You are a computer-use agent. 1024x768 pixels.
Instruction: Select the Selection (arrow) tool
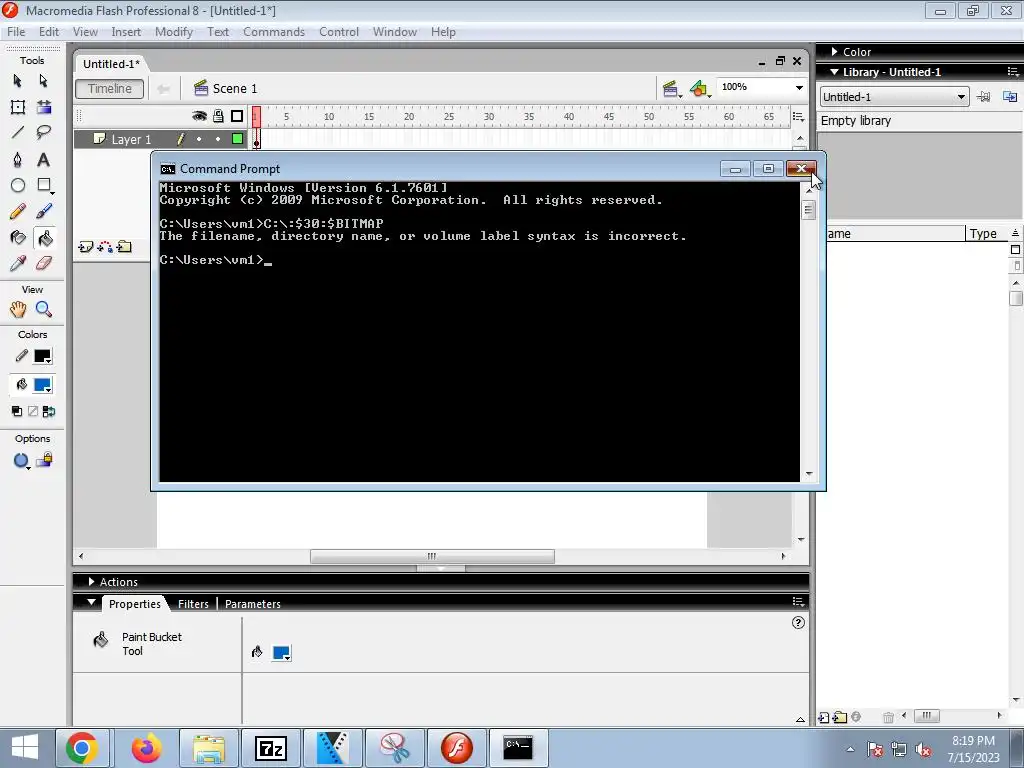pos(18,80)
